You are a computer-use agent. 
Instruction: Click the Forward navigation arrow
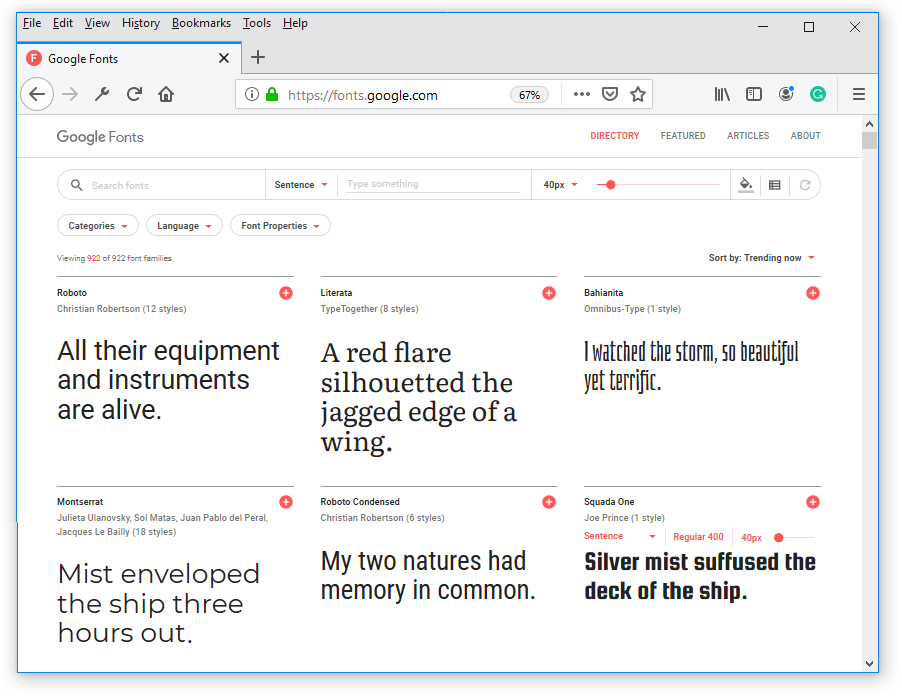click(70, 94)
